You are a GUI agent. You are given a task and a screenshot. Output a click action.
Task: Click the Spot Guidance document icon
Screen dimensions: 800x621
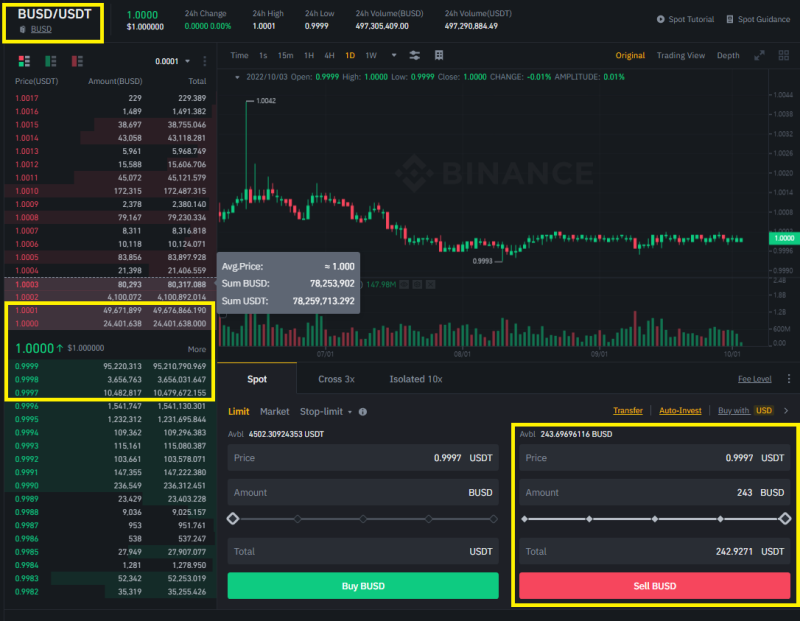[x=730, y=19]
